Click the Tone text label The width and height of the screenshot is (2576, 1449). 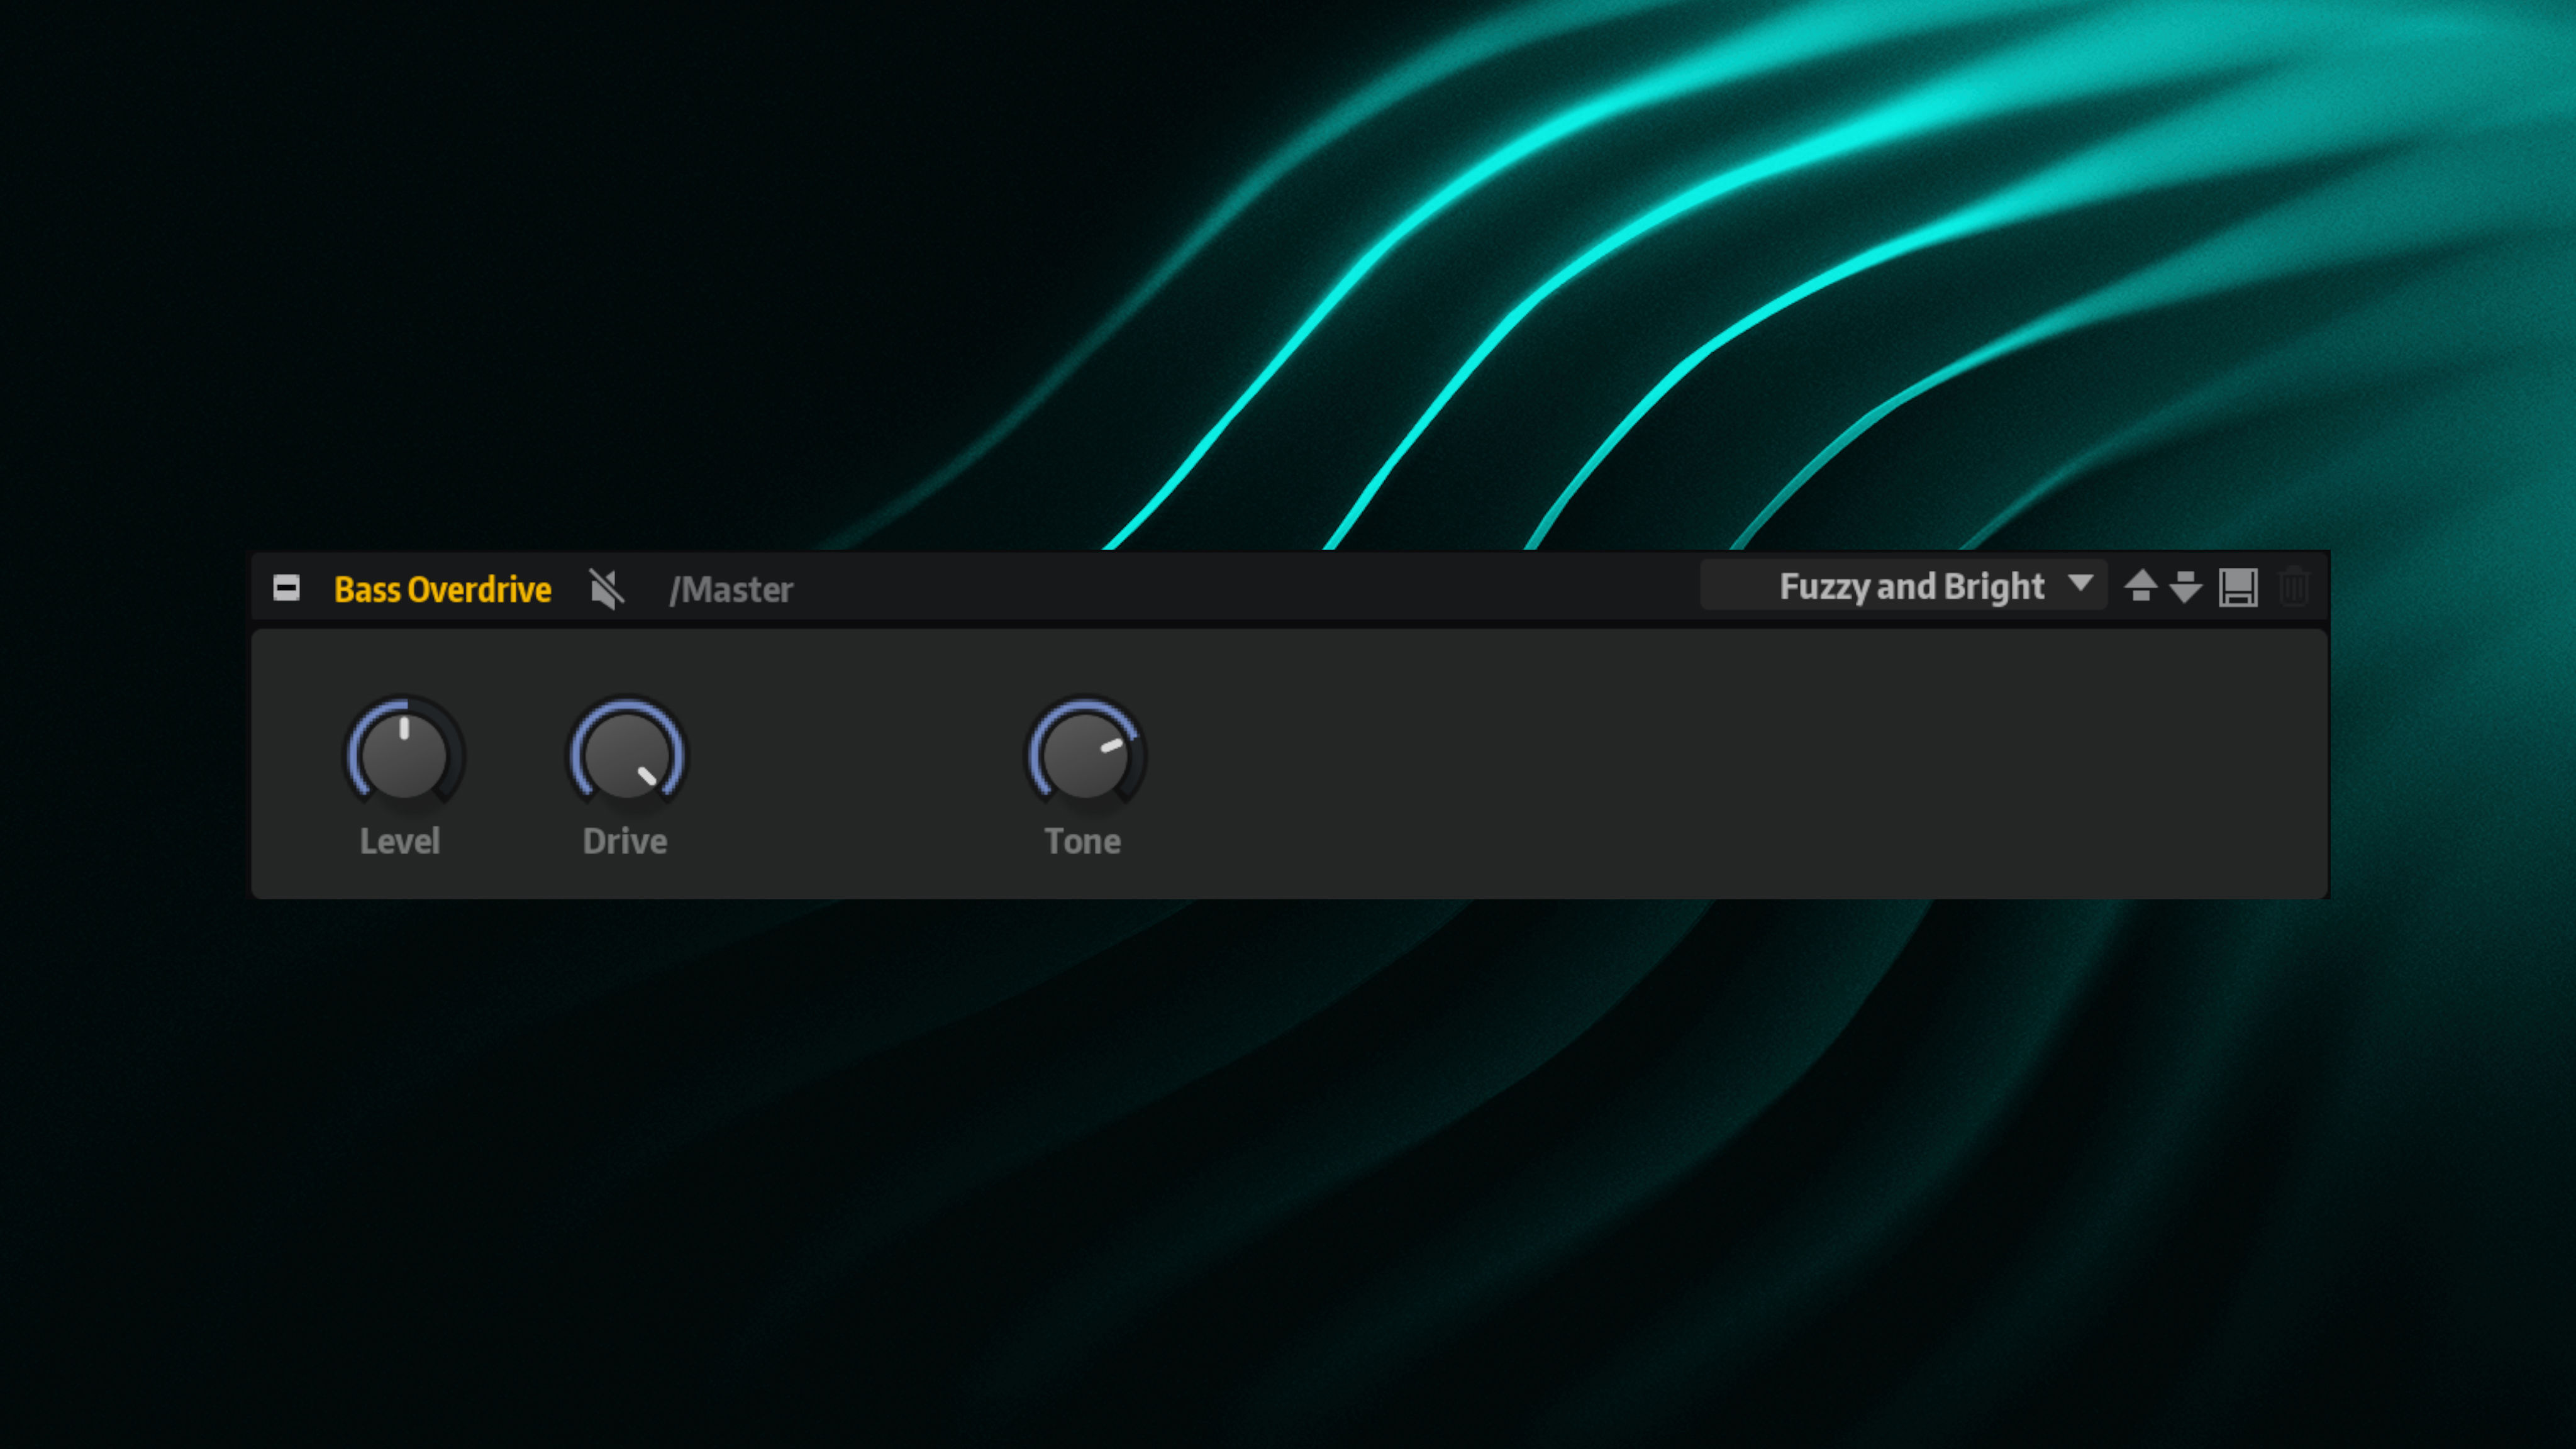1082,841
